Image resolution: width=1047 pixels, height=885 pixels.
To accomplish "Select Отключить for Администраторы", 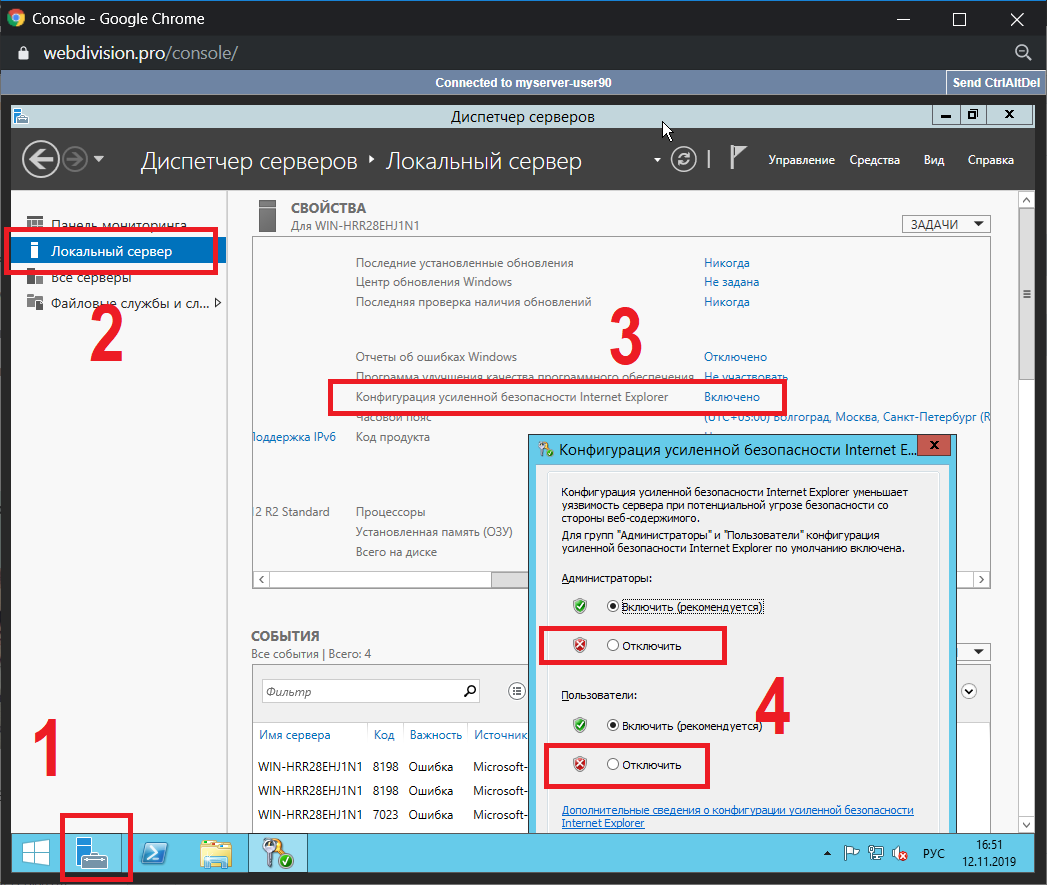I will pyautogui.click(x=613, y=646).
